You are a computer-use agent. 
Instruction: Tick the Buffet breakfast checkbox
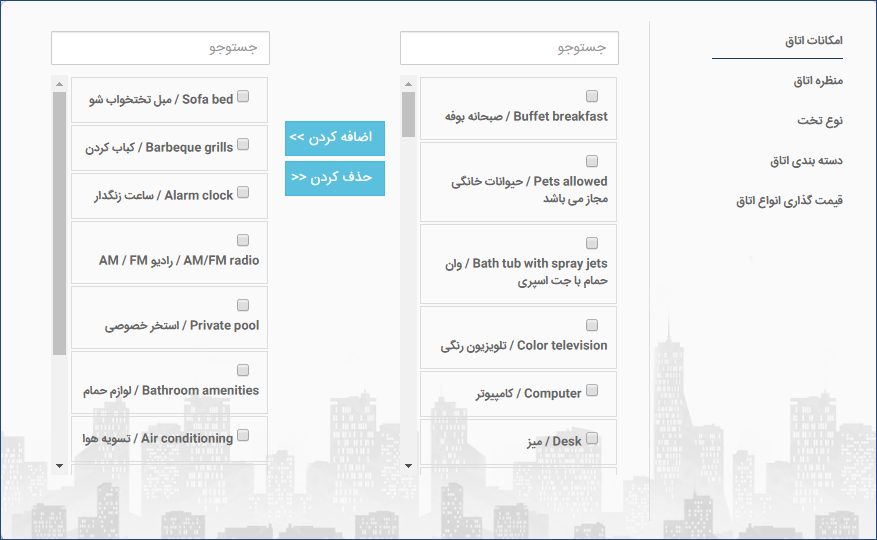point(592,96)
